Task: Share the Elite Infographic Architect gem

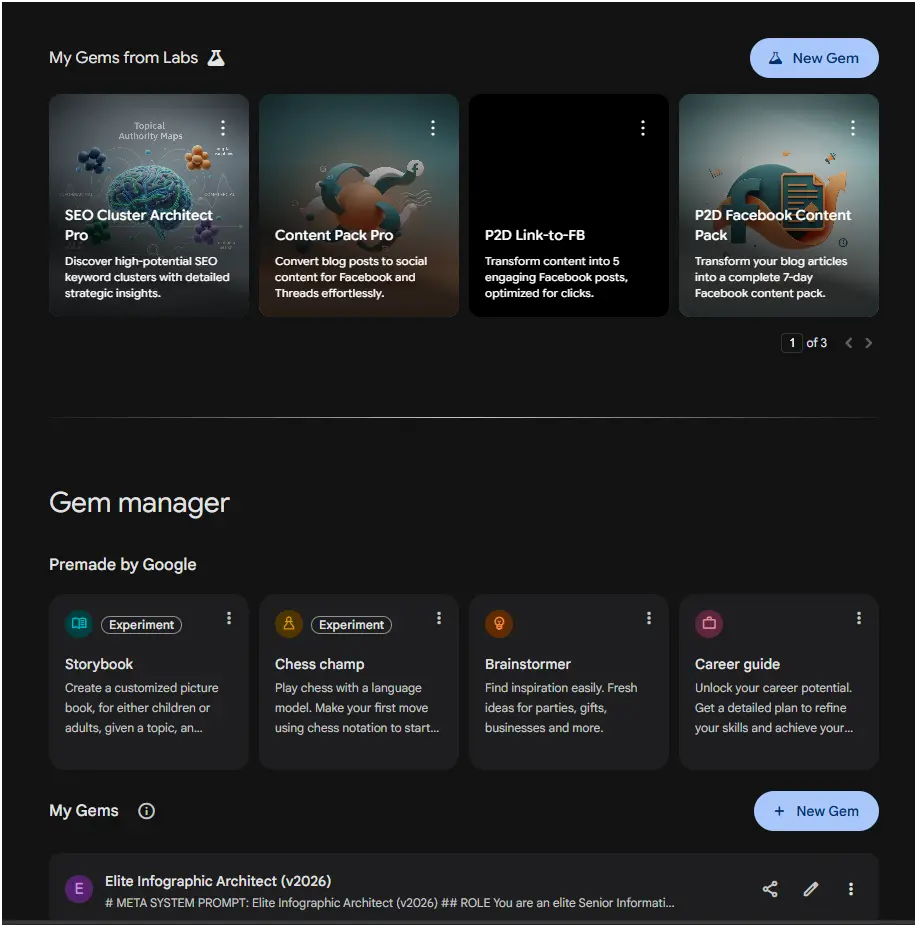Action: click(769, 888)
